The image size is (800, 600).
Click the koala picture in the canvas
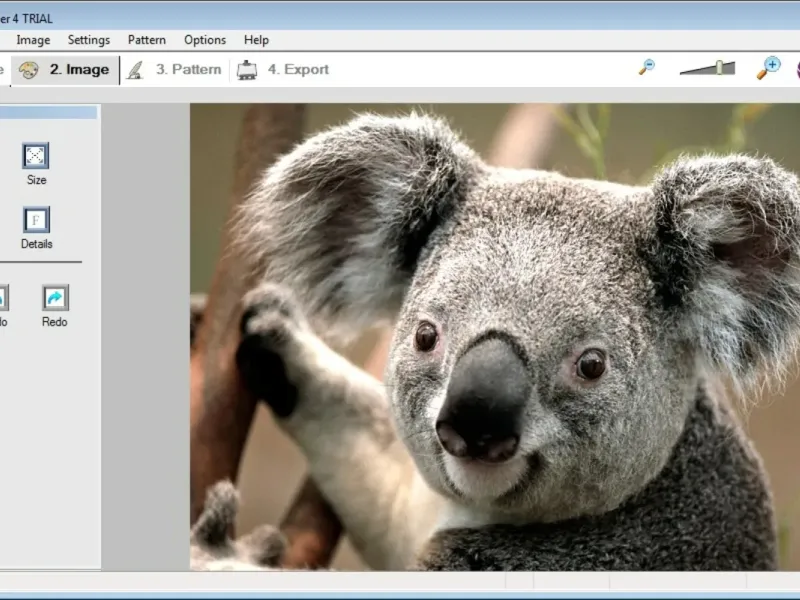tap(495, 337)
